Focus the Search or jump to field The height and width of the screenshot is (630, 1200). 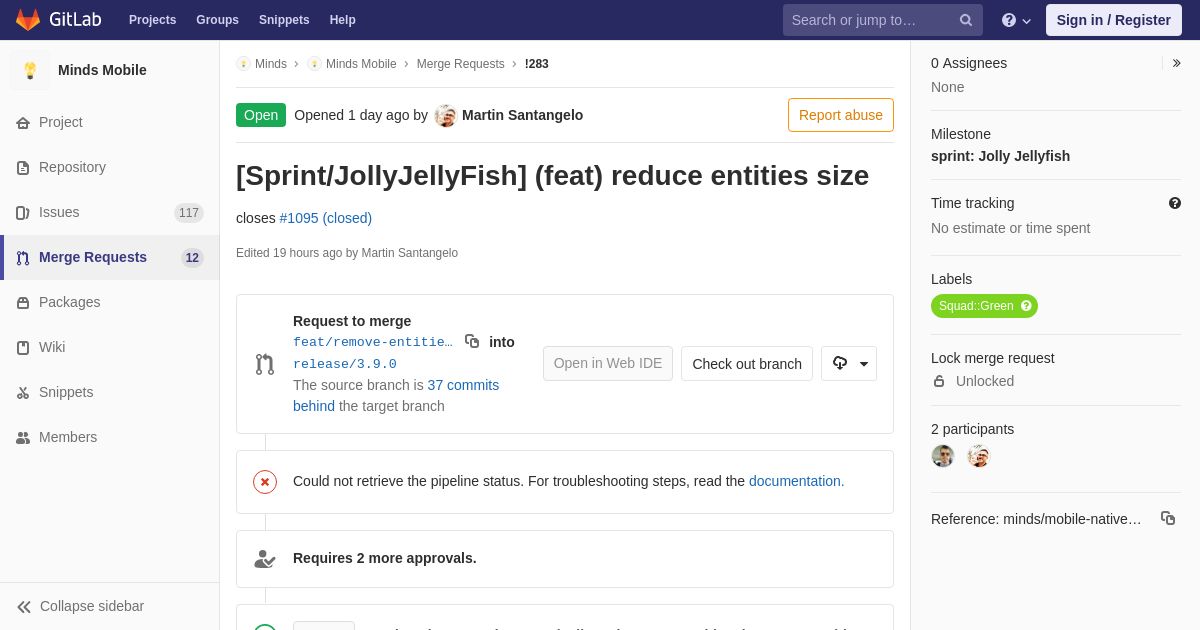tap(870, 20)
